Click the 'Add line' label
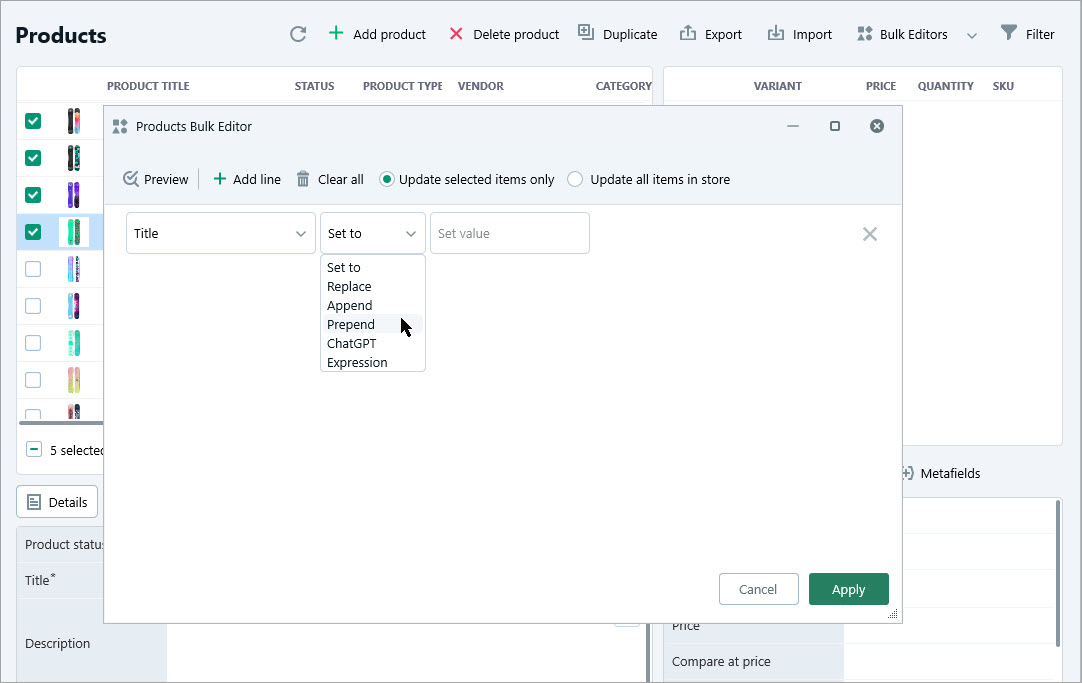The width and height of the screenshot is (1082, 683). click(257, 179)
